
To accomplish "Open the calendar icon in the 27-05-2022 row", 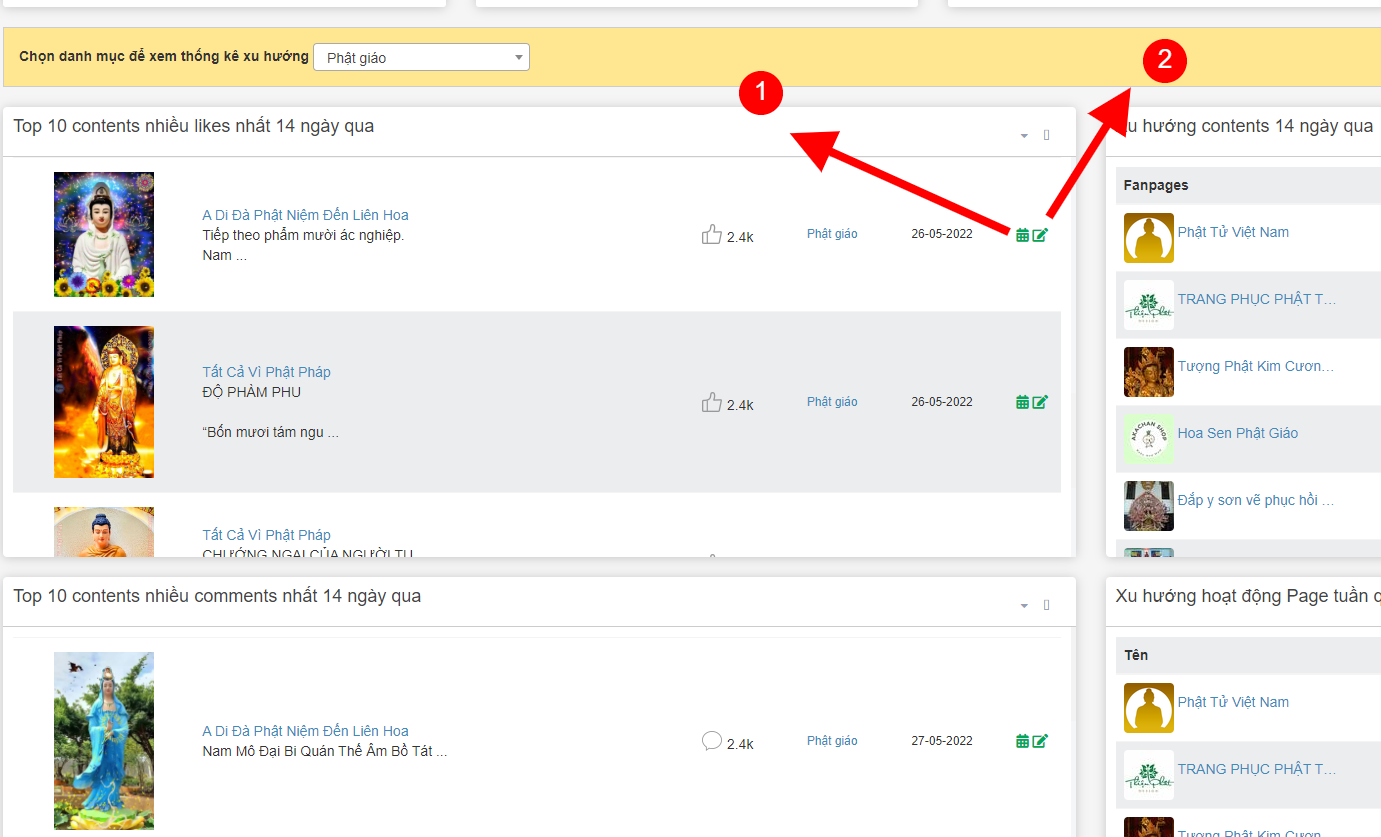I will 1022,741.
